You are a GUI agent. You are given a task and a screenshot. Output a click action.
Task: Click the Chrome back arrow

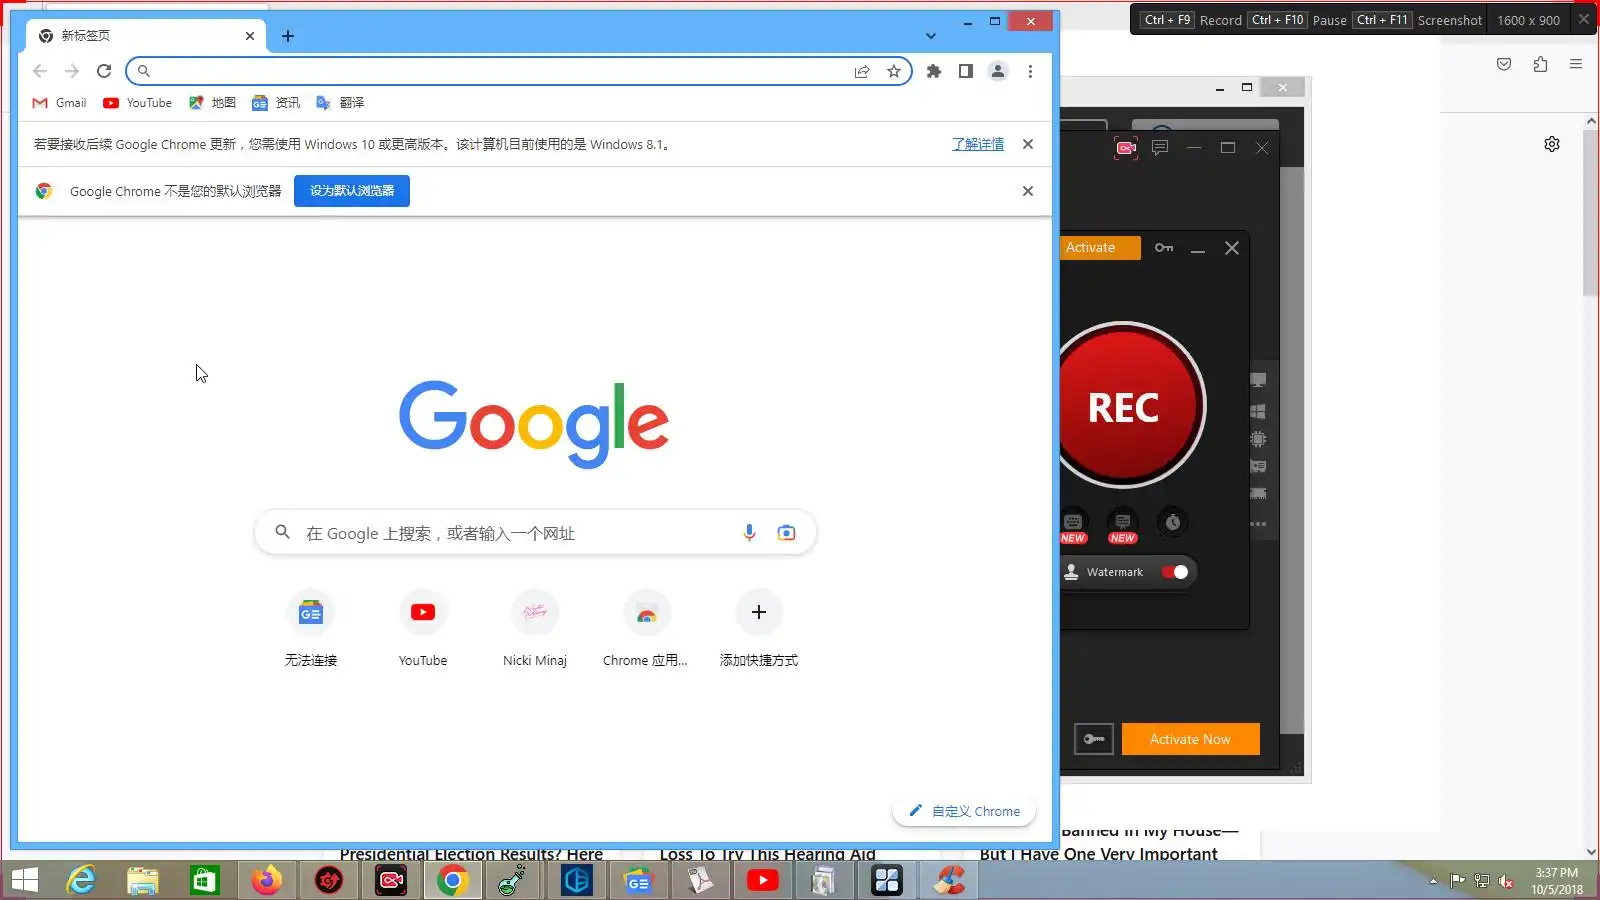pyautogui.click(x=40, y=71)
